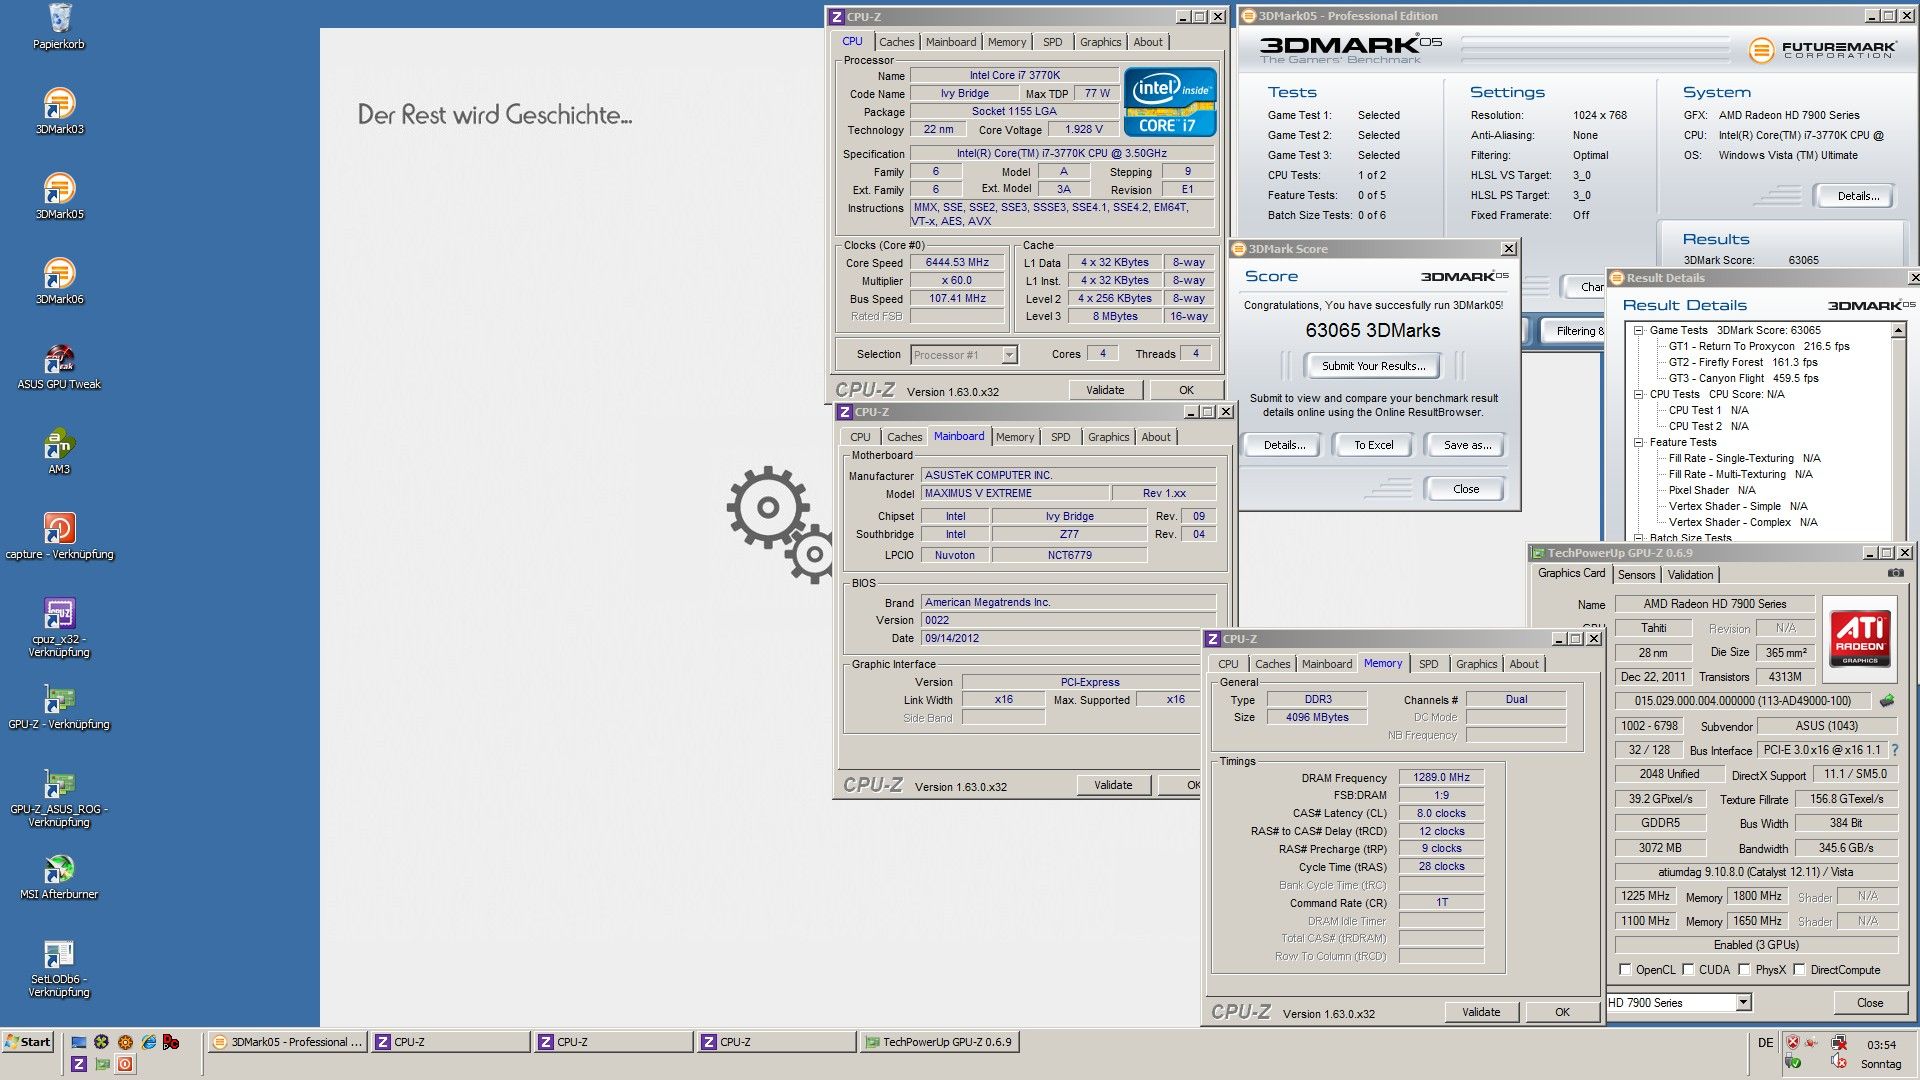The image size is (1920, 1080).
Task: Switch to Sensors tab in GPU-Z
Action: pos(1636,575)
